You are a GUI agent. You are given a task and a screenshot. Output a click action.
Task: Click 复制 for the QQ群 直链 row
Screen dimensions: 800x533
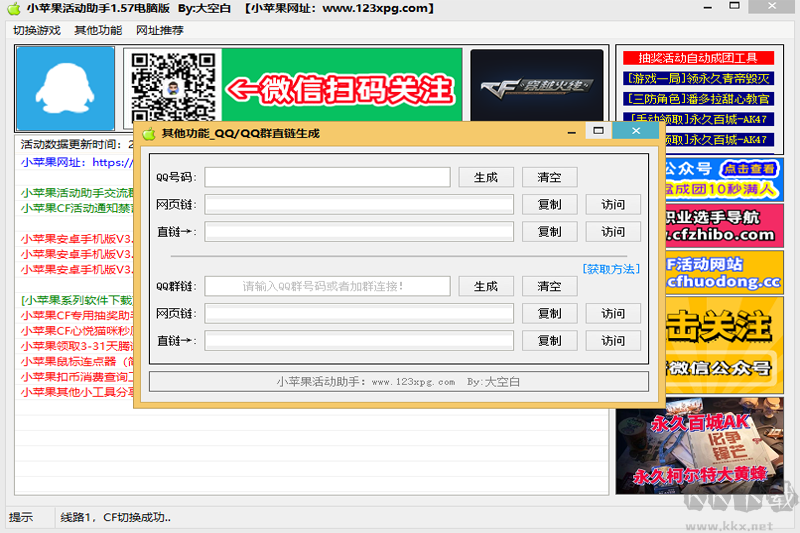coord(549,341)
